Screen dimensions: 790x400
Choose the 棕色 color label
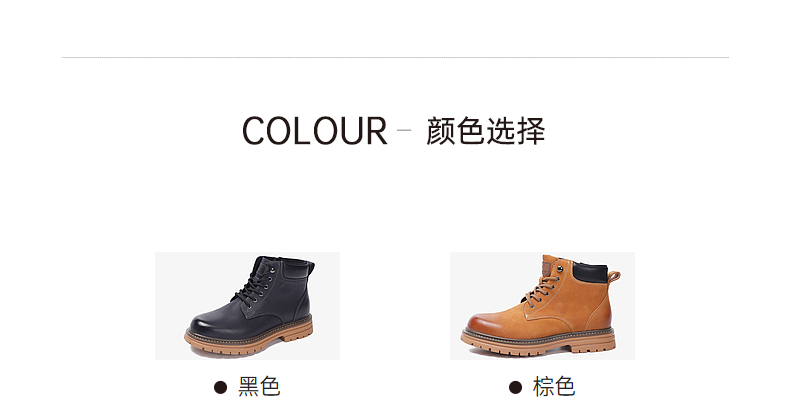pyautogui.click(x=554, y=387)
